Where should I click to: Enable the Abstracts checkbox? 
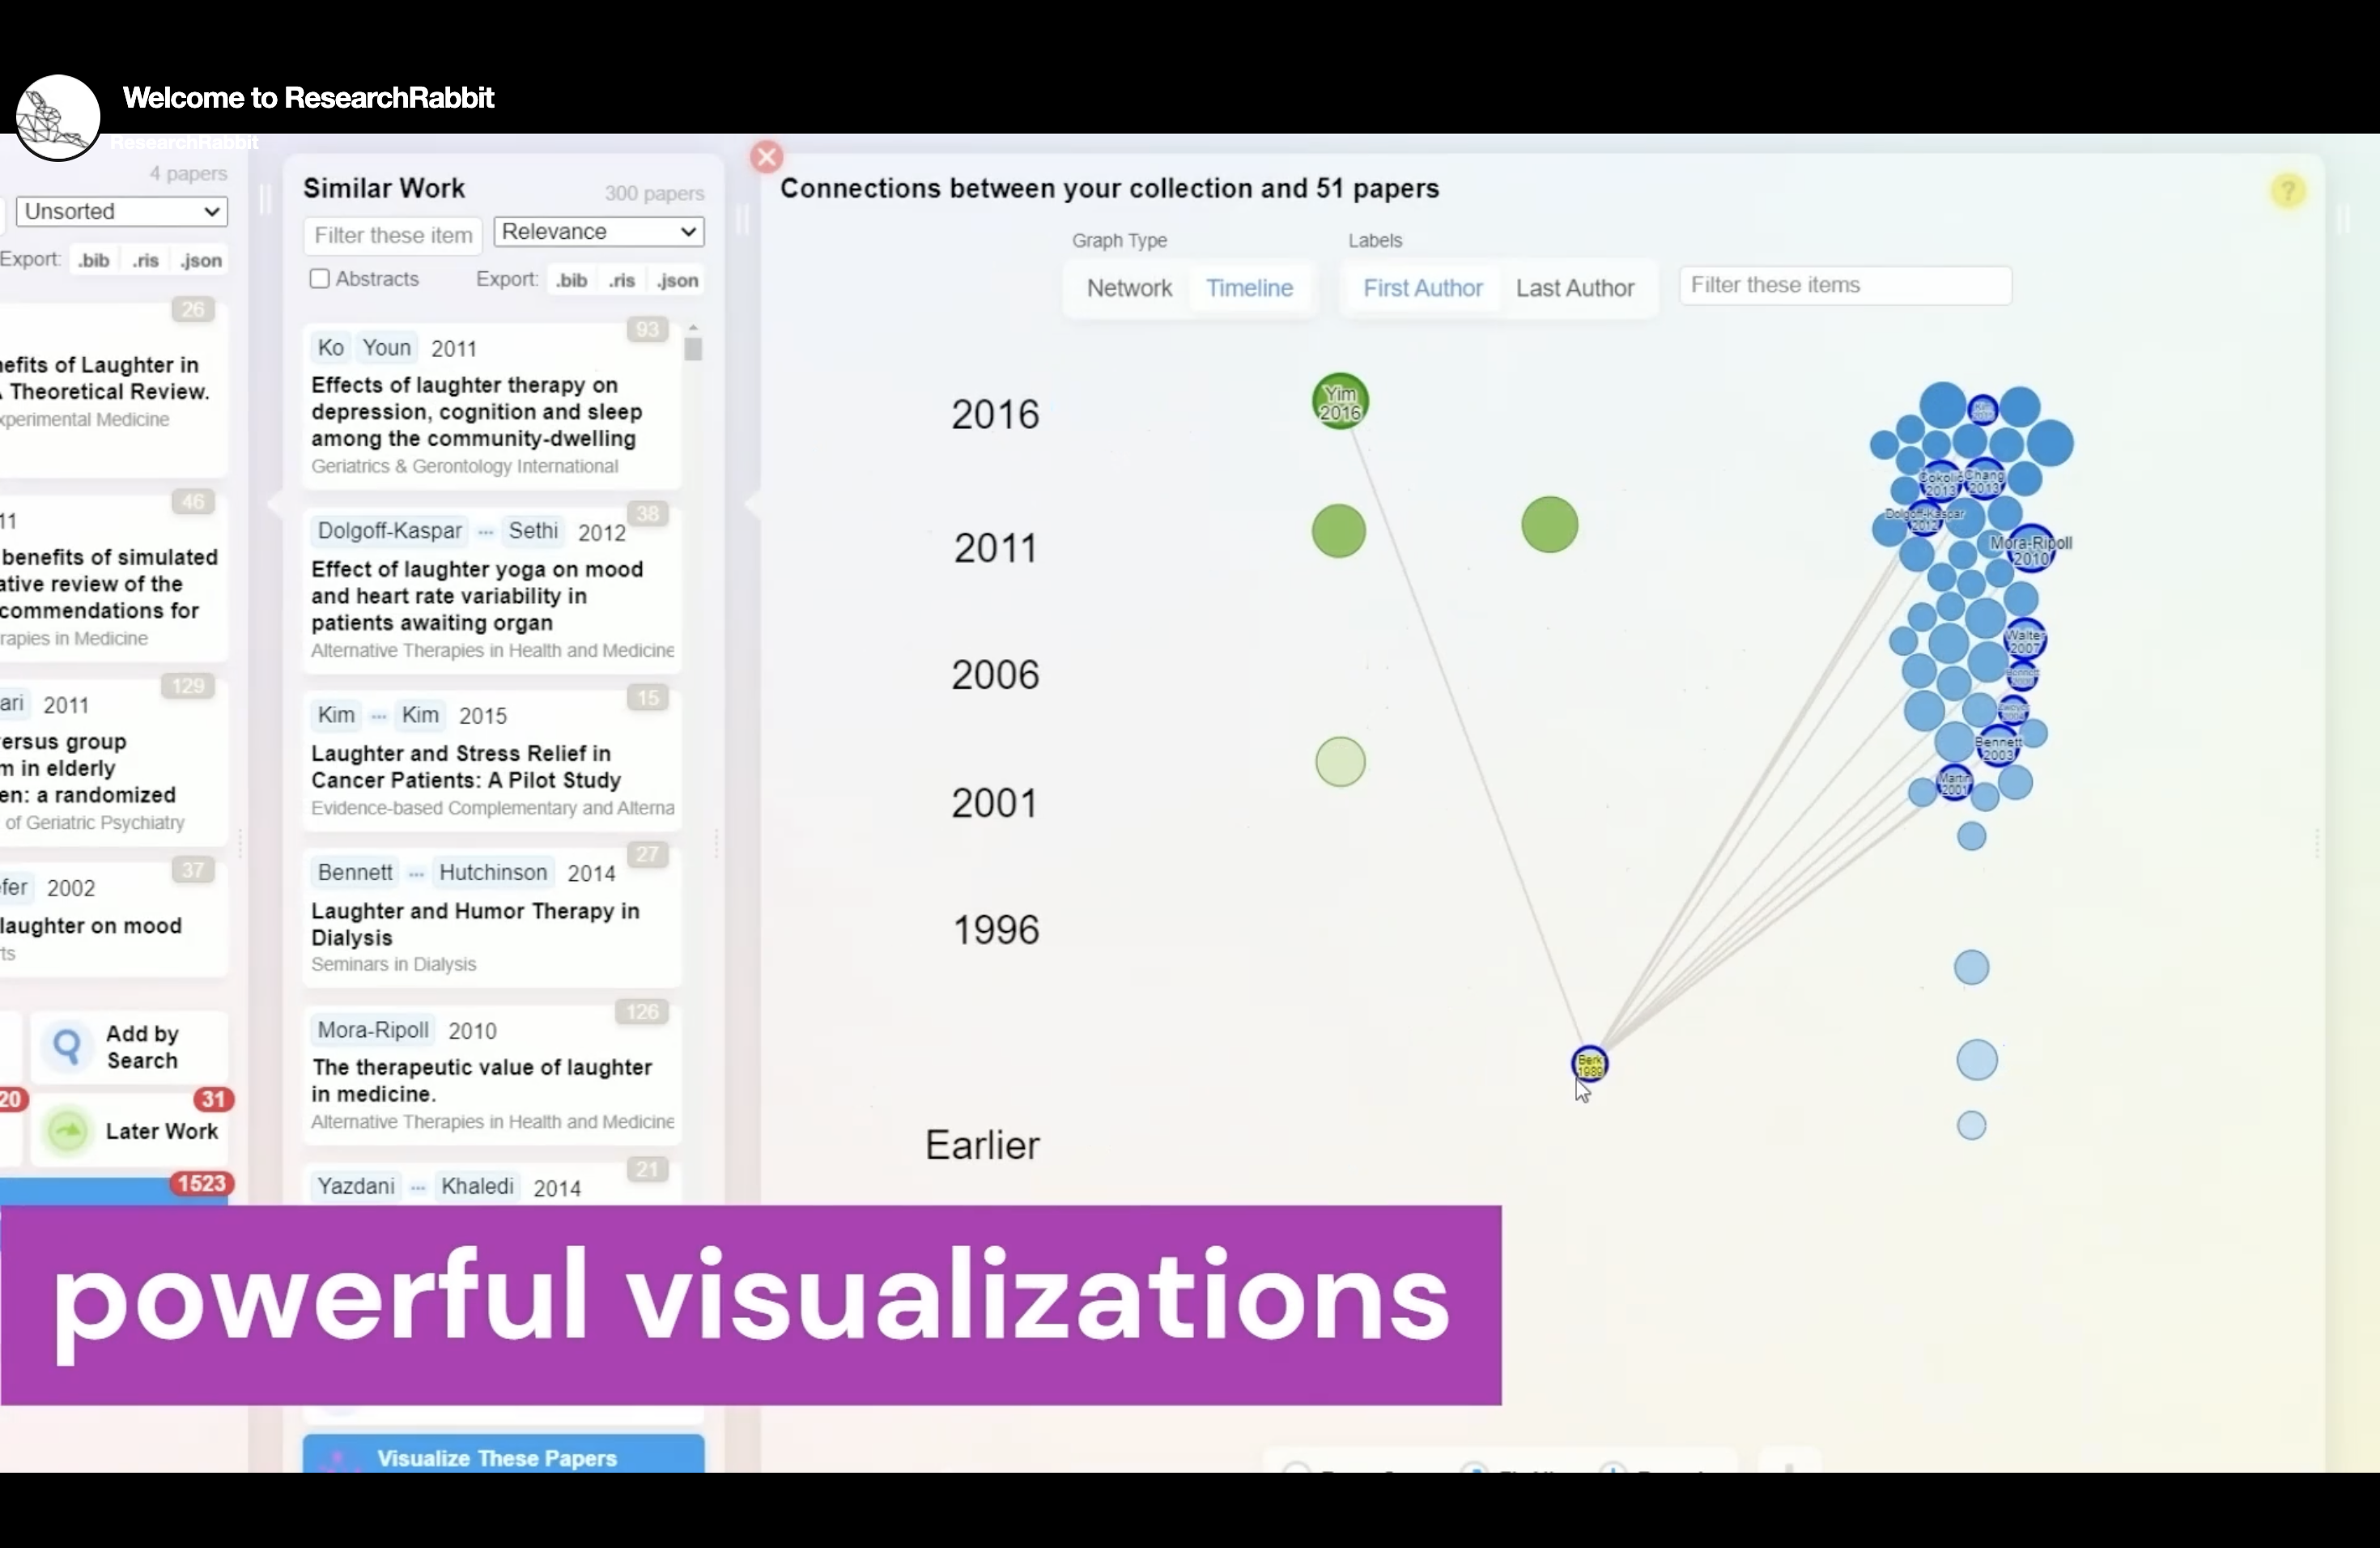click(320, 279)
